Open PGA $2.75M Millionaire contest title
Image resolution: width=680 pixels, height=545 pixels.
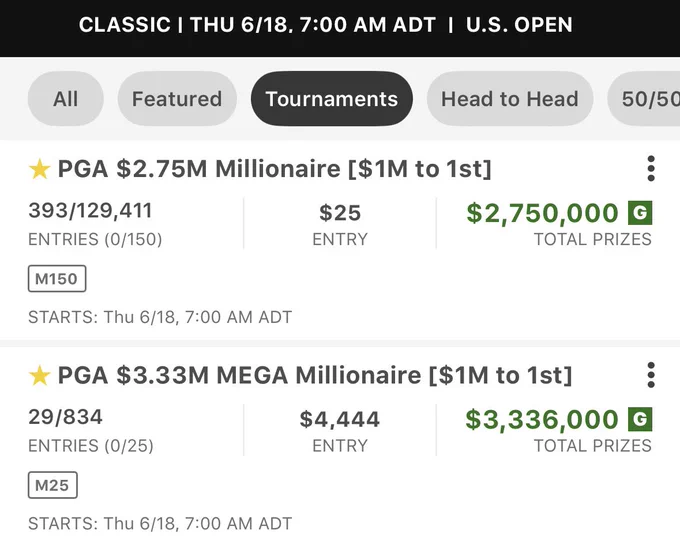pyautogui.click(x=275, y=169)
